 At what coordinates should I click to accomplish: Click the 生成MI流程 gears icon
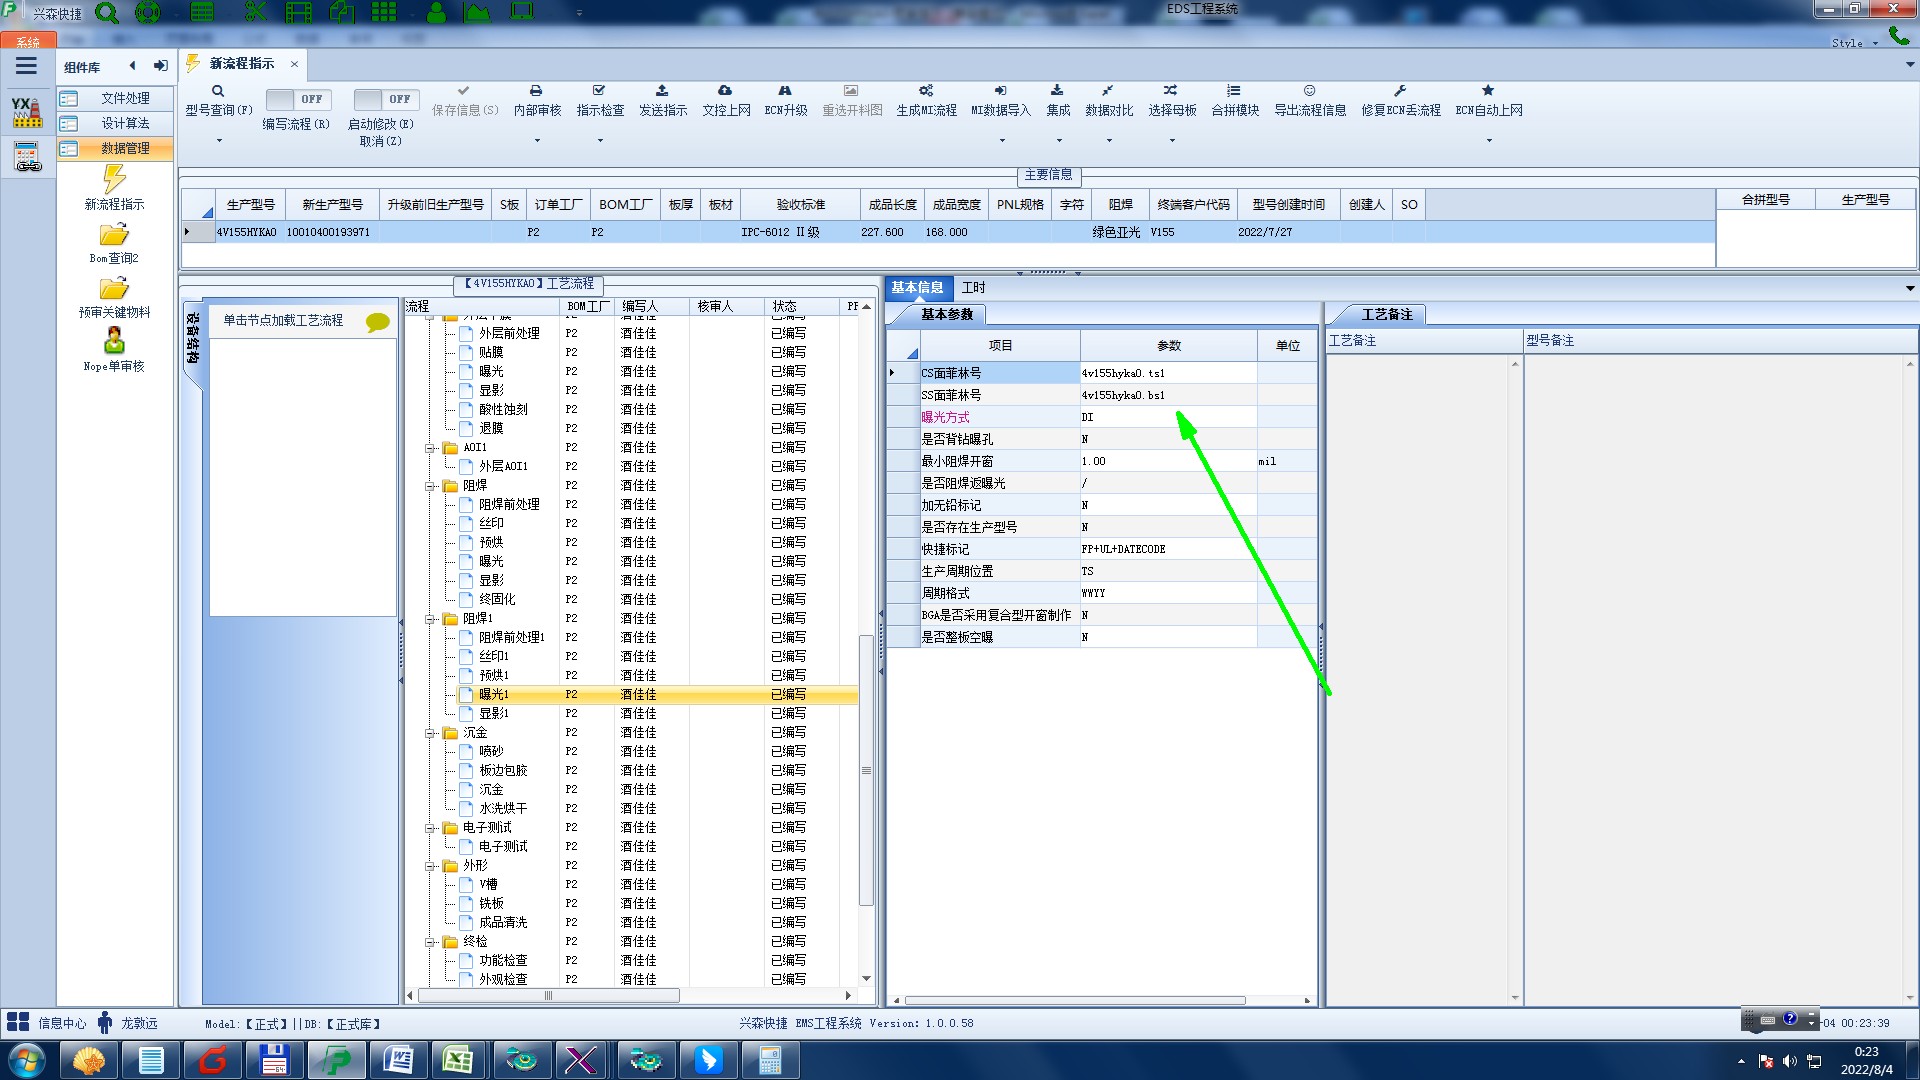coord(926,91)
